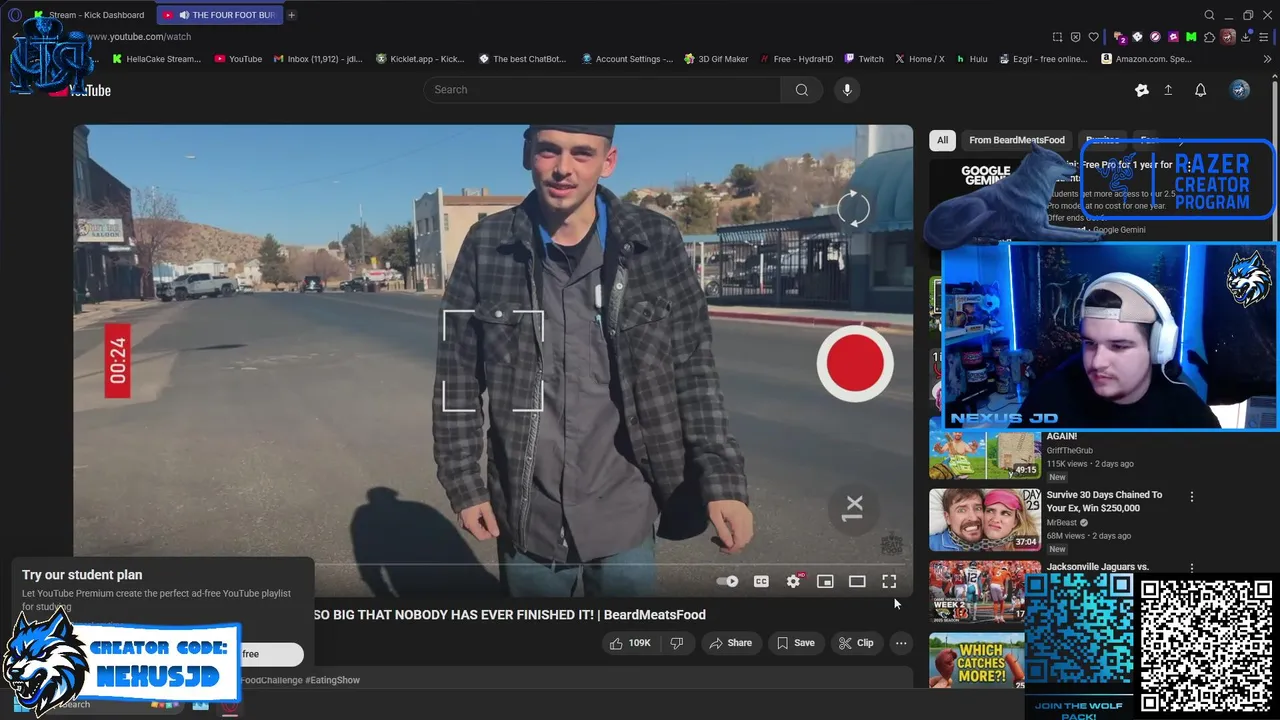Open browser downloads icon
This screenshot has height=720, width=1280.
click(x=1247, y=37)
